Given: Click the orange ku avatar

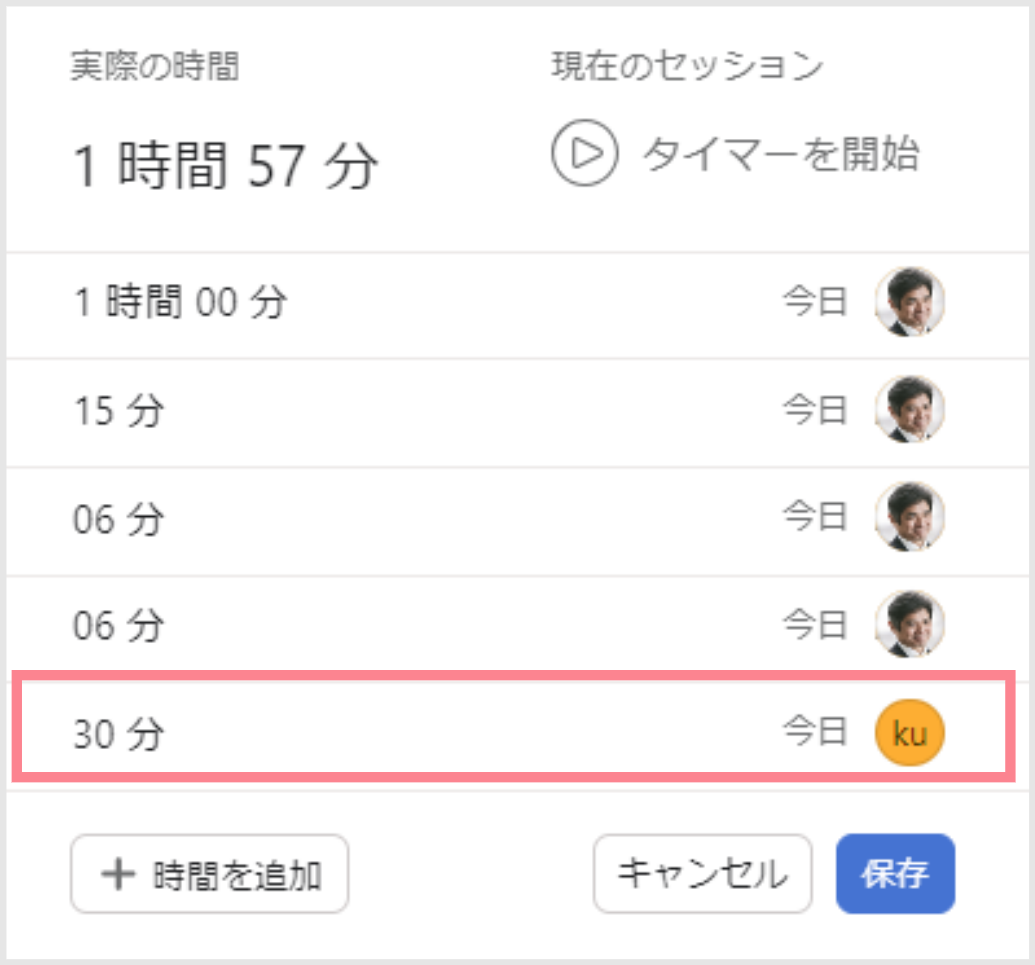Looking at the screenshot, I should tap(910, 733).
